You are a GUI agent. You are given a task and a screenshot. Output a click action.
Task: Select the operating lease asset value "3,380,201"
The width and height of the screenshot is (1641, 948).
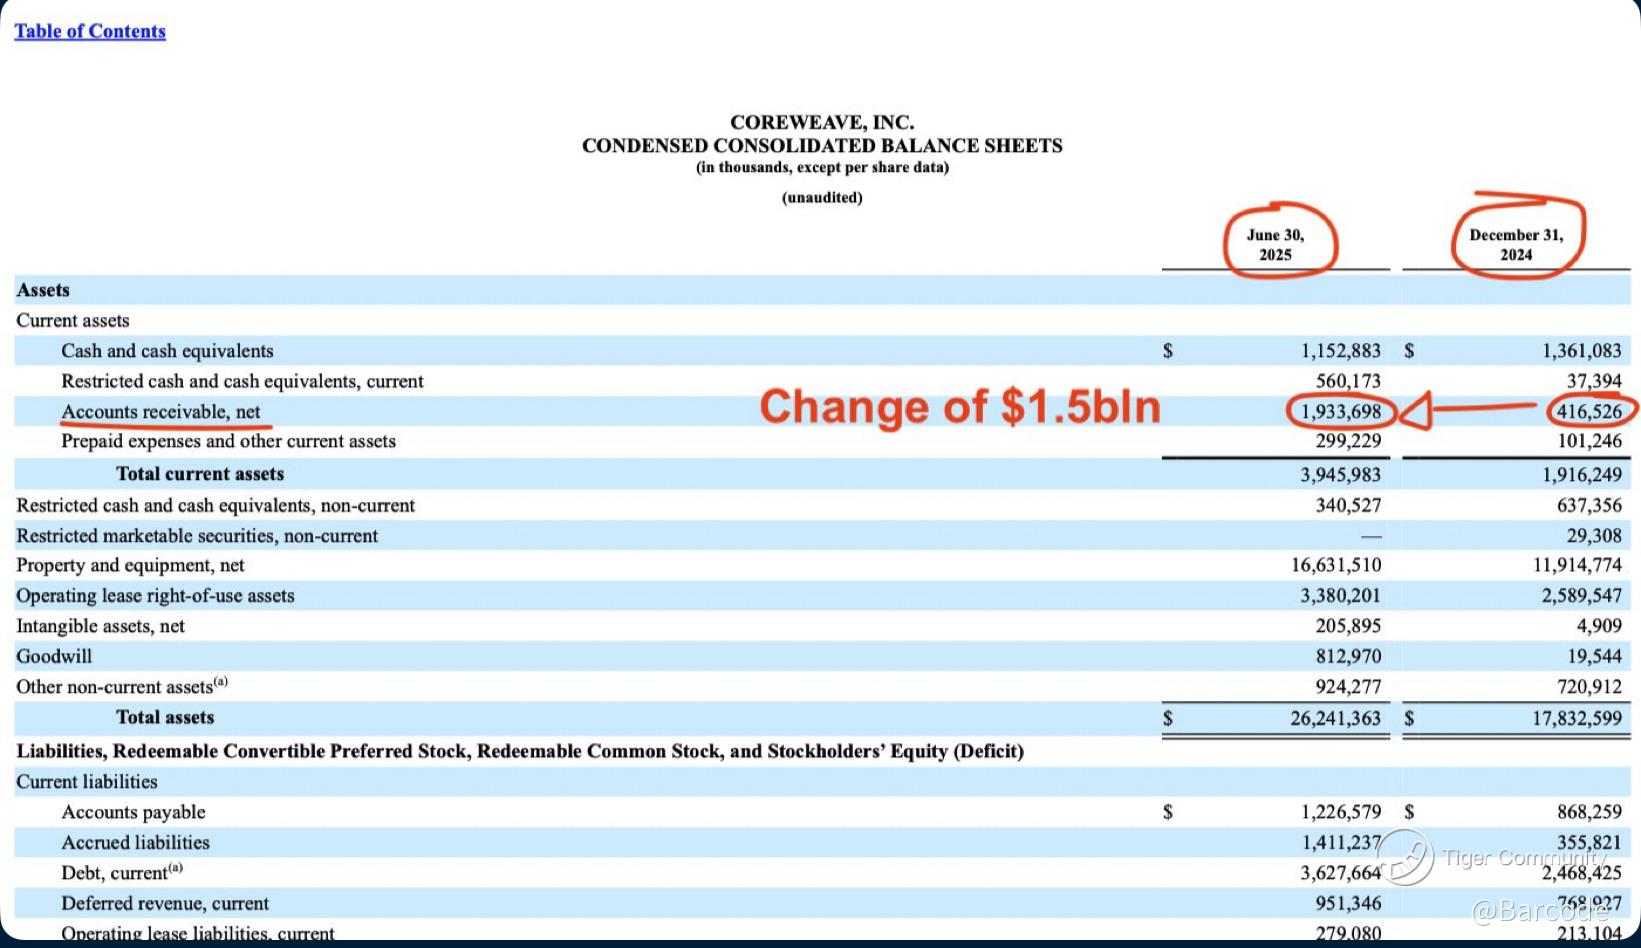pos(1340,596)
